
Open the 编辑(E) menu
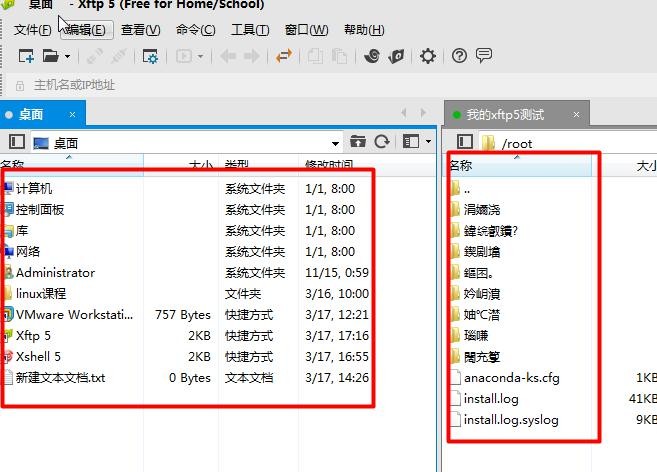coord(87,30)
